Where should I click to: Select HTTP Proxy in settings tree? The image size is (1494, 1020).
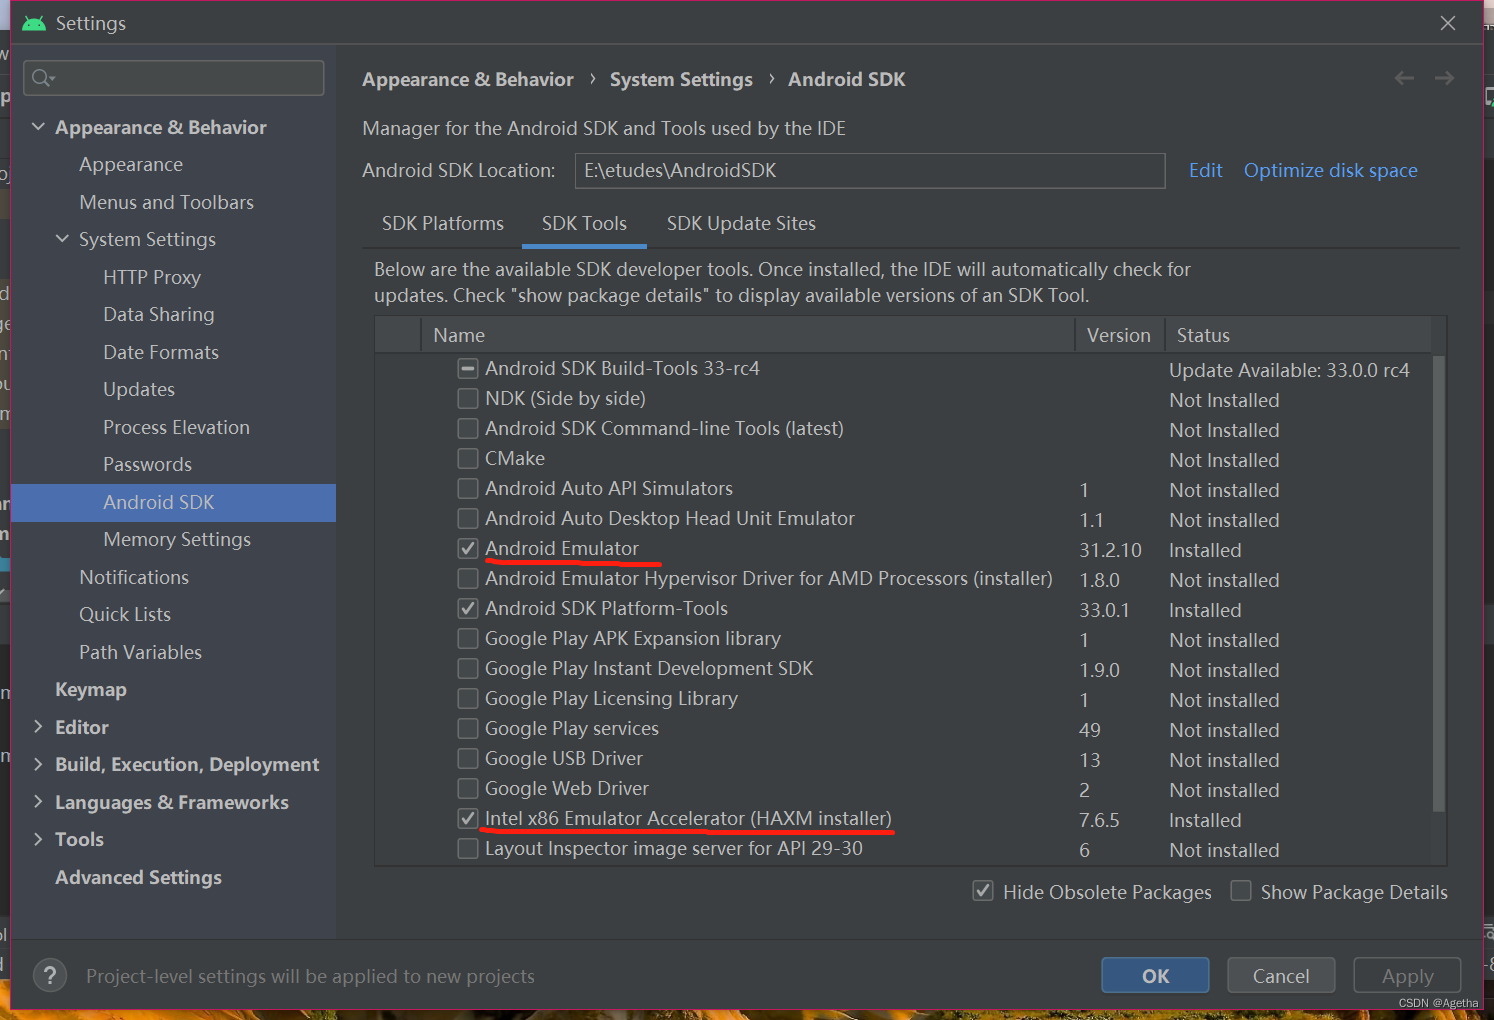point(152,277)
